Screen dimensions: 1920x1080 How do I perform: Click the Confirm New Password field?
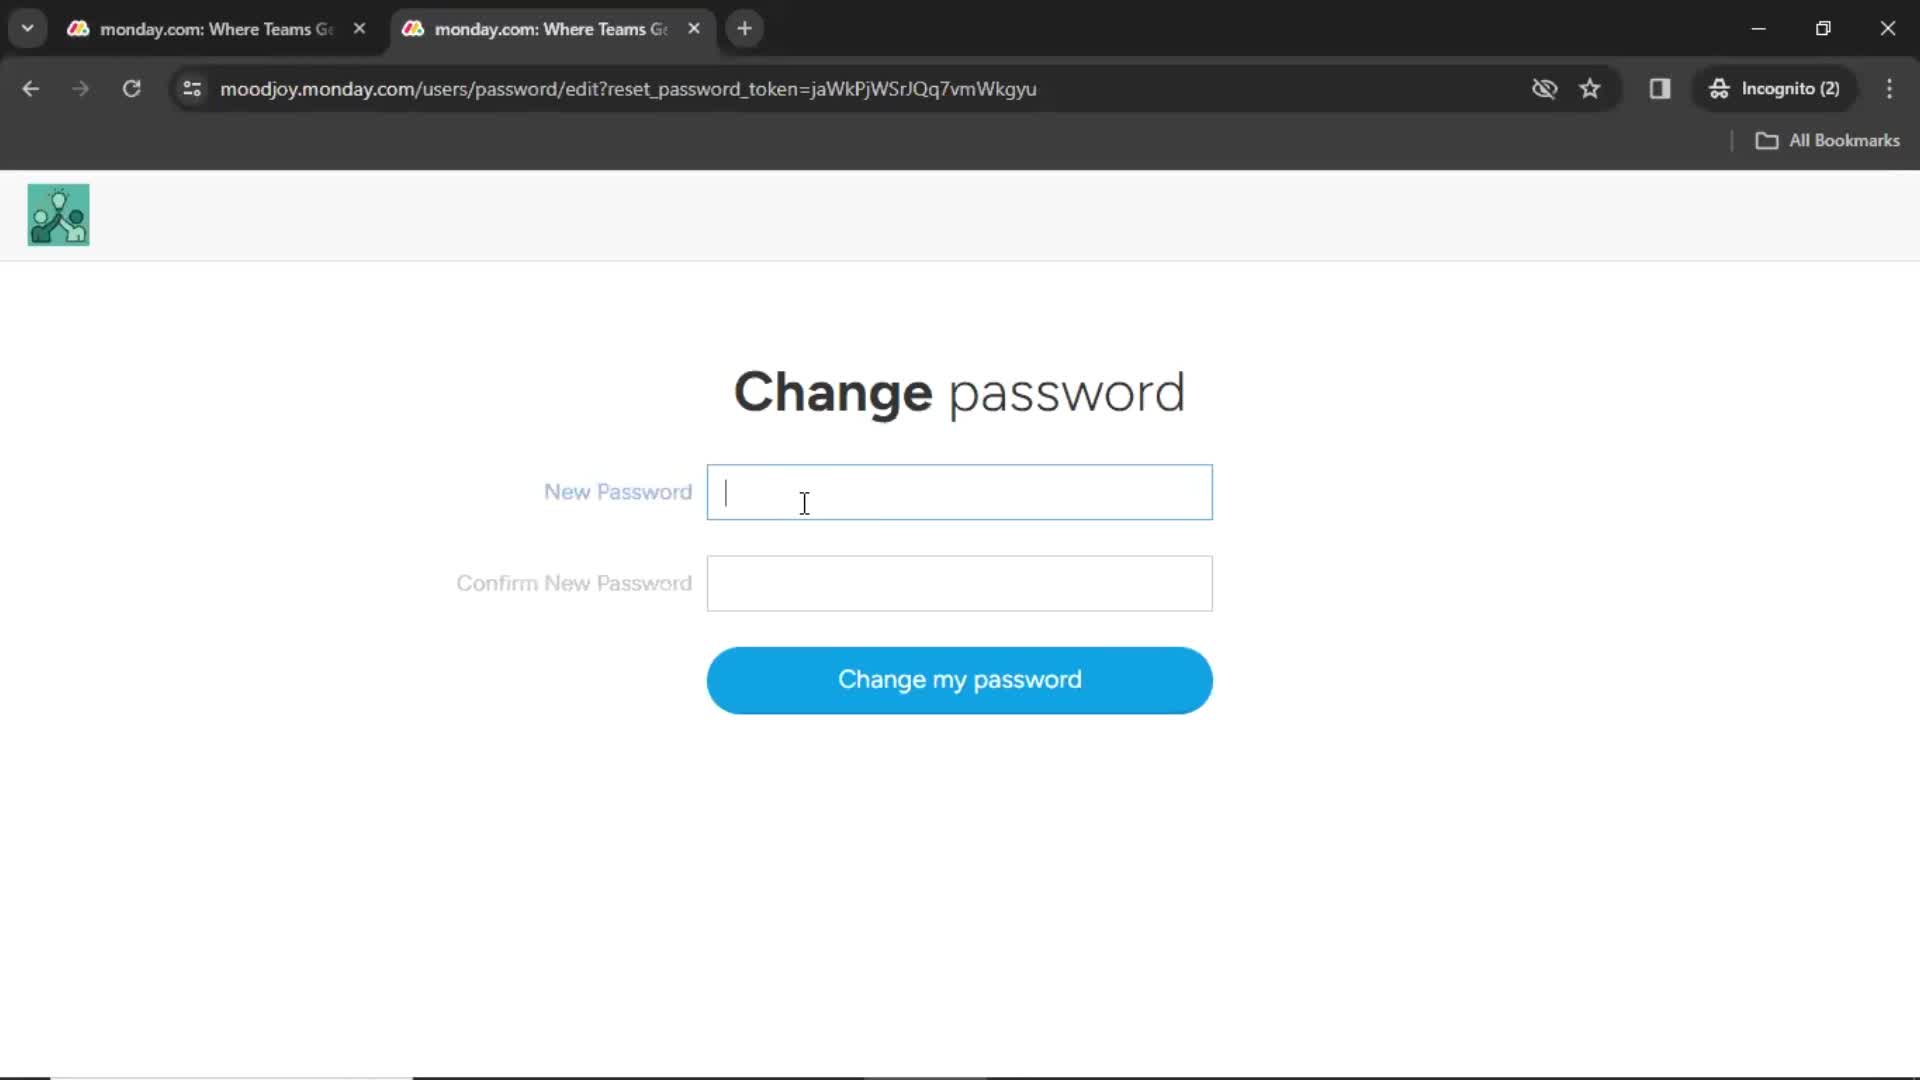[960, 583]
